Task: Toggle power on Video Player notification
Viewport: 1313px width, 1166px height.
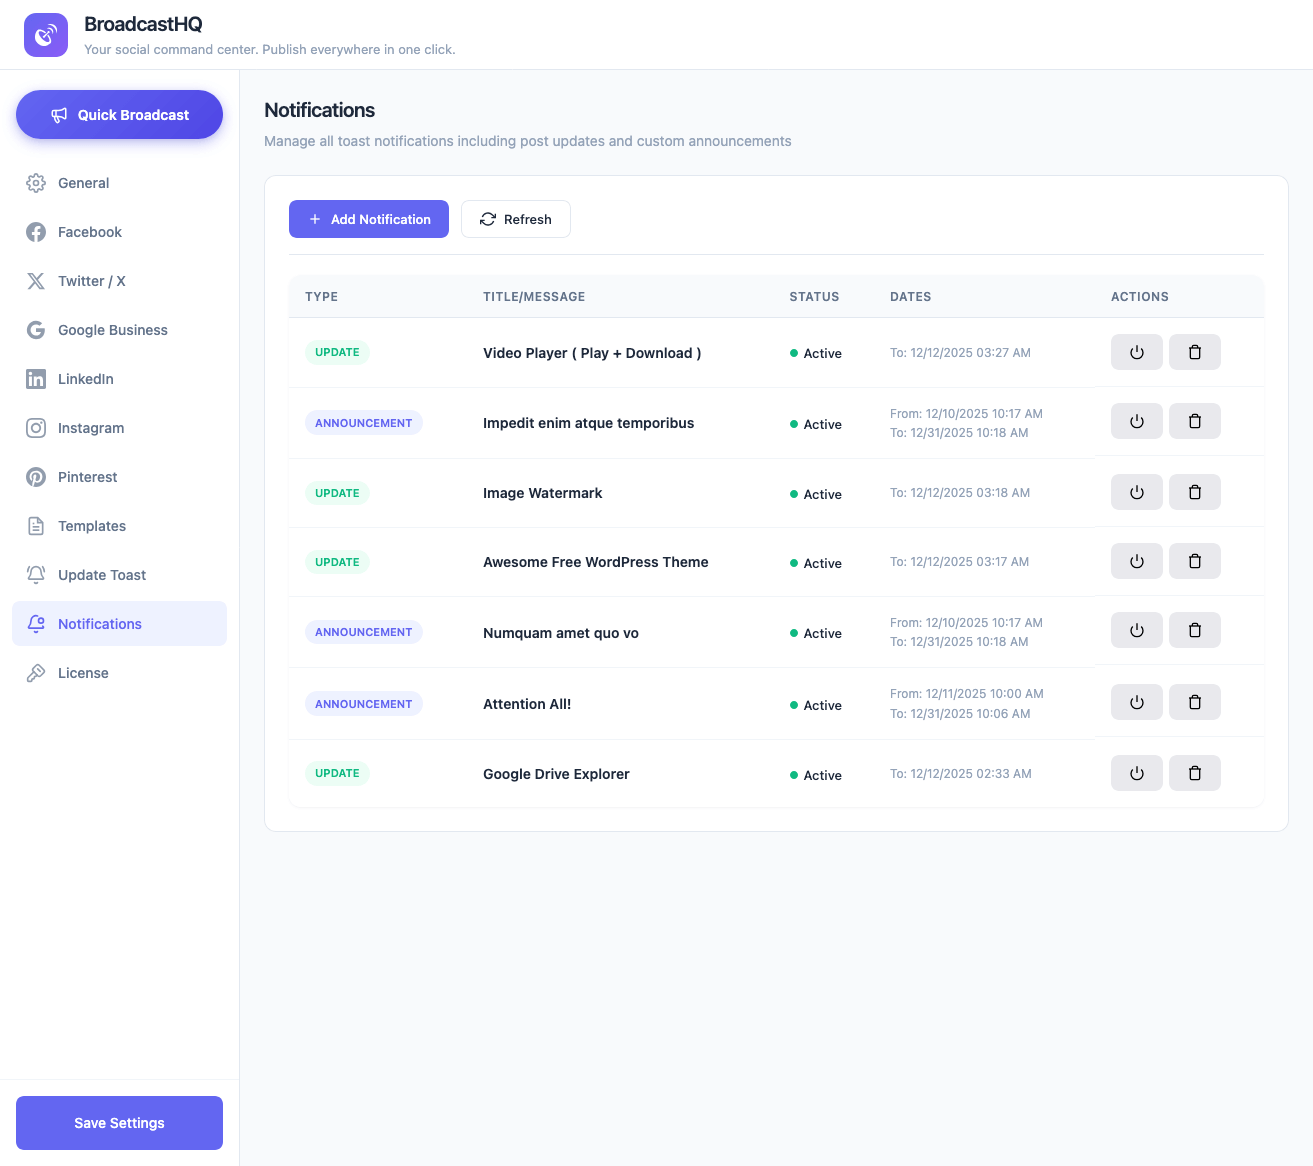Action: coord(1136,352)
